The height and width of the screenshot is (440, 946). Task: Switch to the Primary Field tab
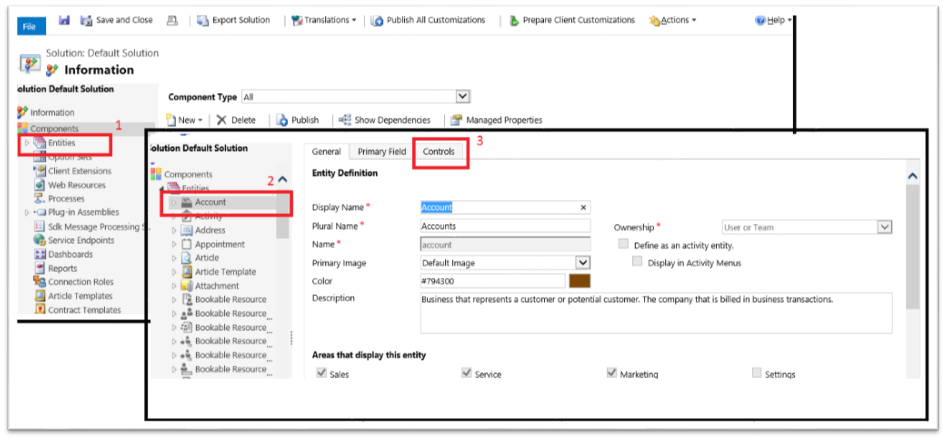(381, 152)
